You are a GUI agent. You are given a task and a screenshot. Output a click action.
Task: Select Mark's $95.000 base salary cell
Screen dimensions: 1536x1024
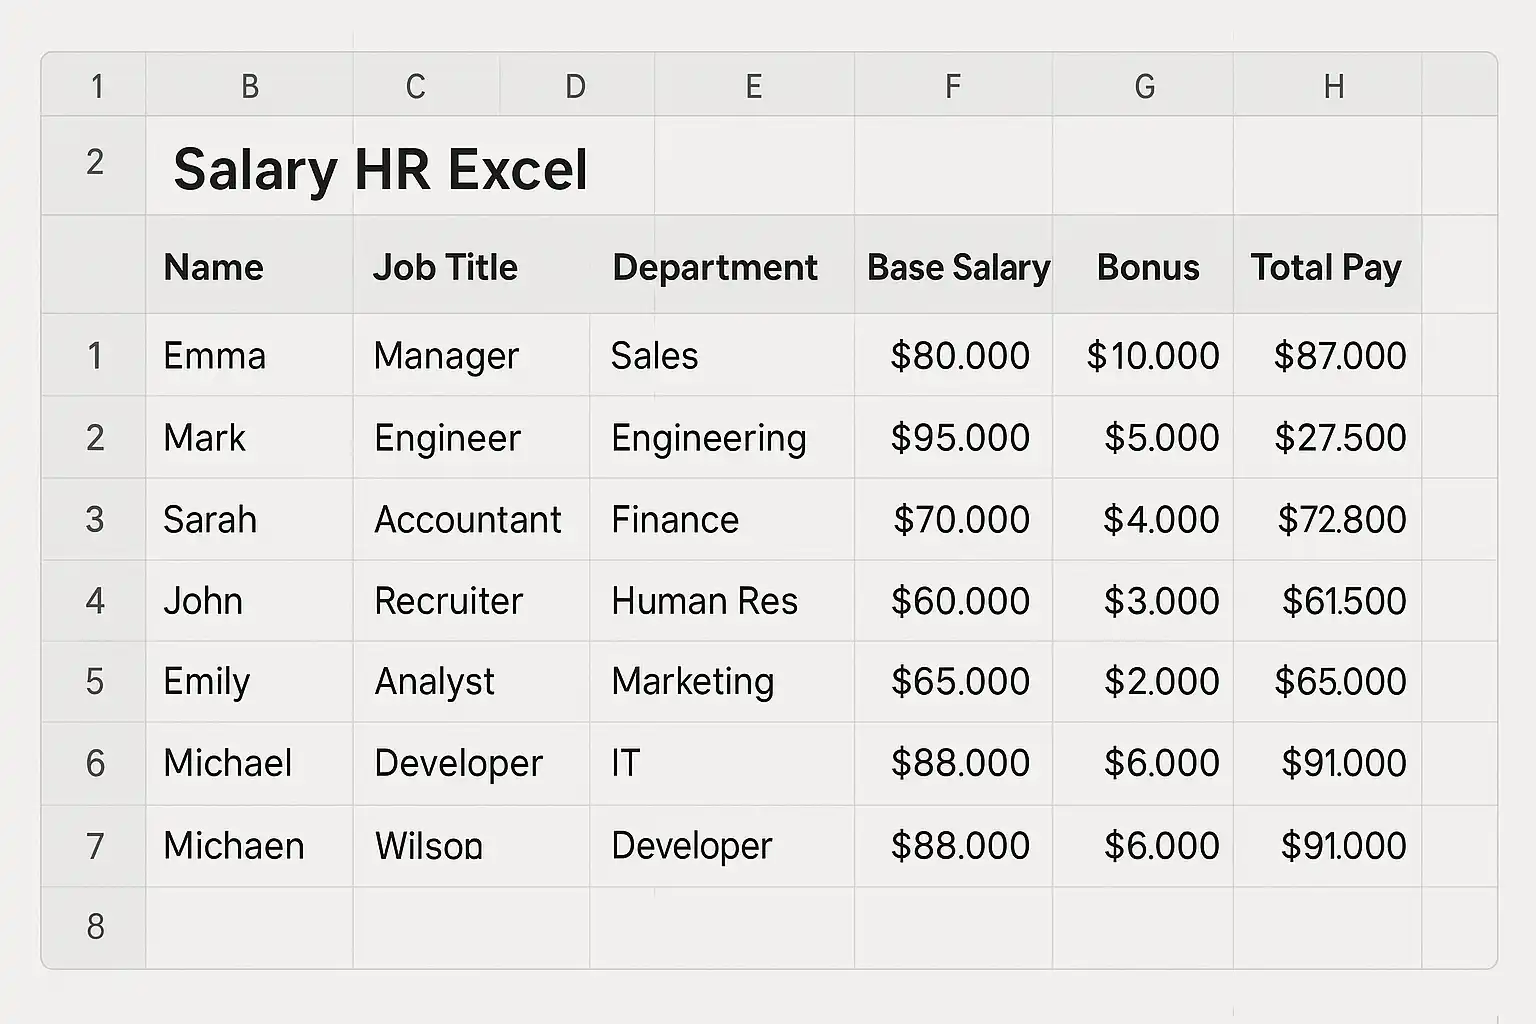[960, 438]
